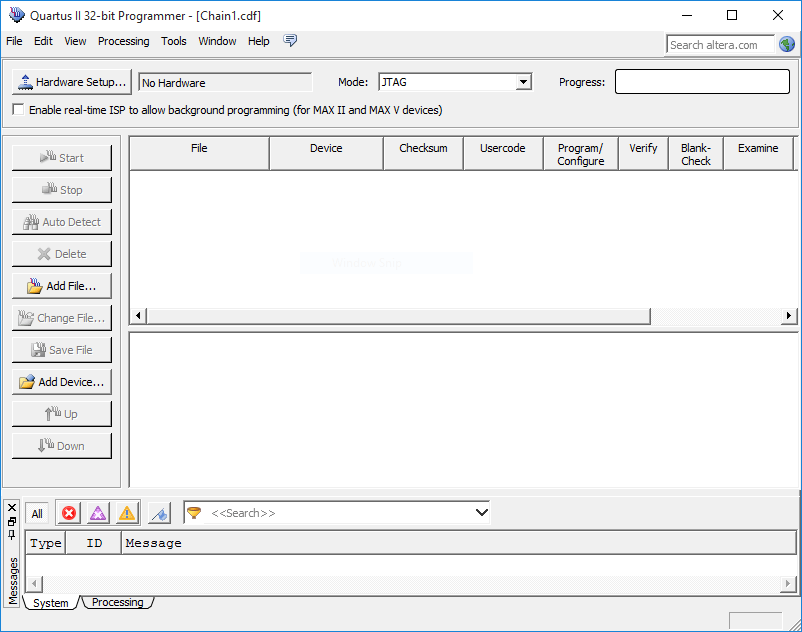Image resolution: width=802 pixels, height=632 pixels.
Task: Click the Search altera.com field
Action: pos(720,45)
